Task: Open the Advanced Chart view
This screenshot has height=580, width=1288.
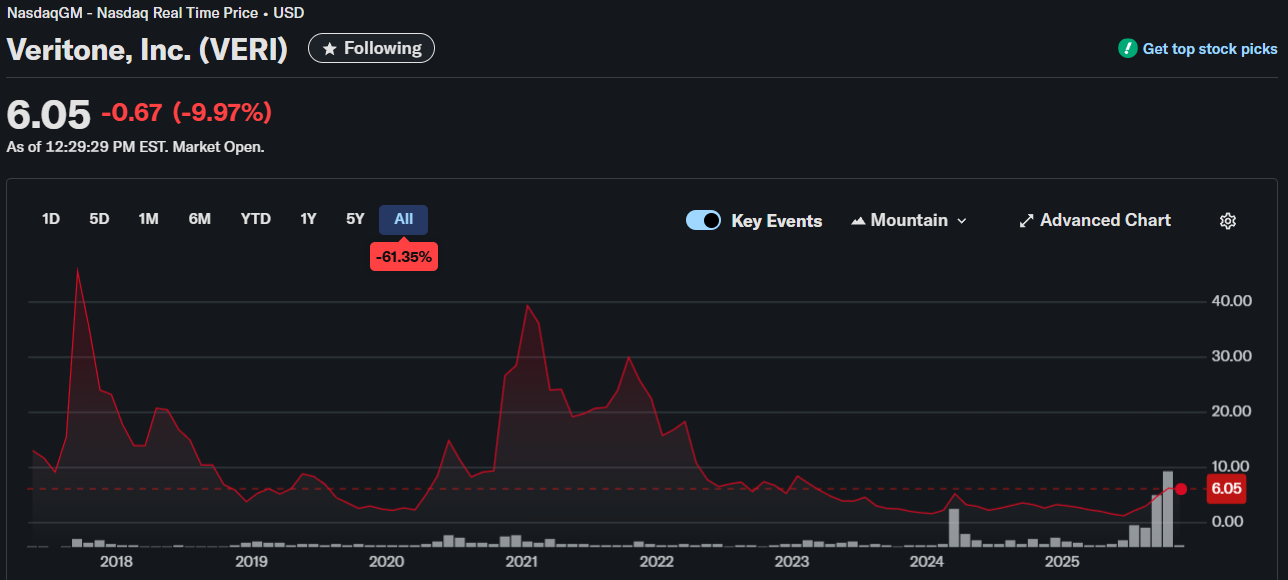Action: click(x=1094, y=221)
